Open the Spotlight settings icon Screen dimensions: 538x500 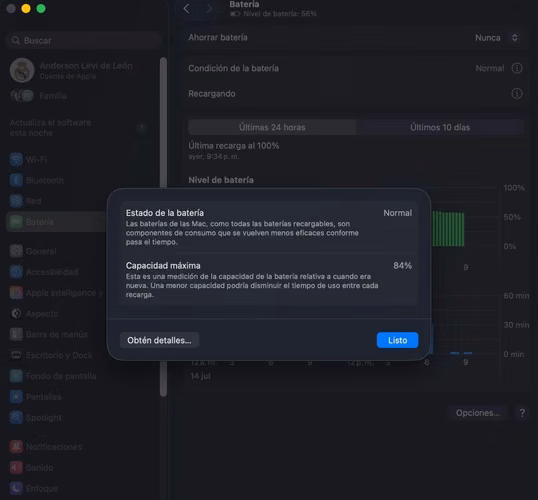click(16, 418)
